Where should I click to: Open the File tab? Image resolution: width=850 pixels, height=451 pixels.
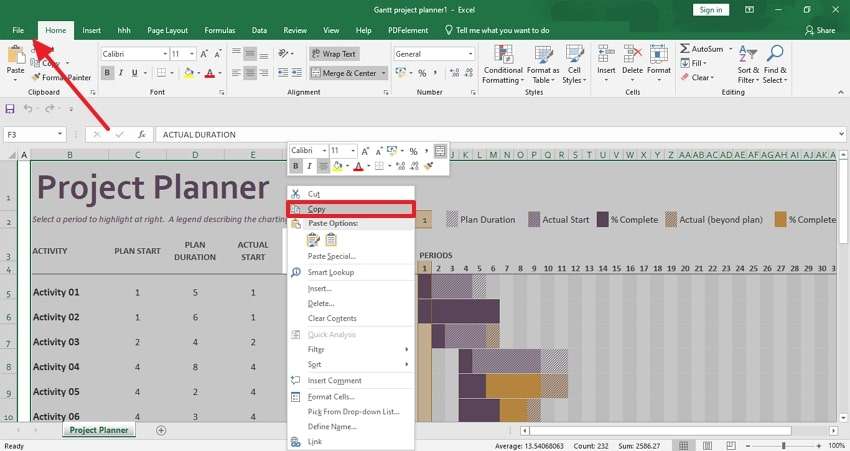pyautogui.click(x=18, y=30)
